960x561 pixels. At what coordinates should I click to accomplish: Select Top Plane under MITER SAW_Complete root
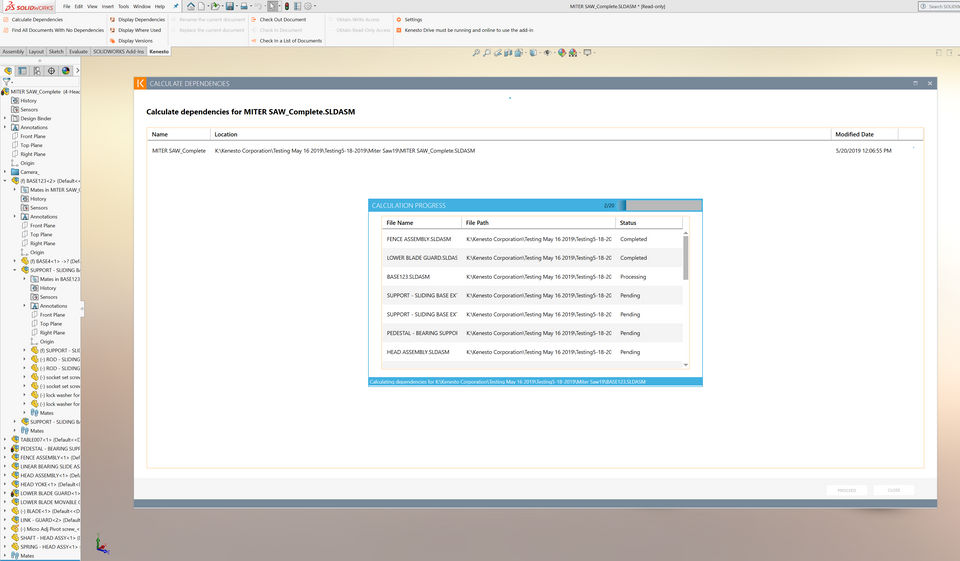click(31, 145)
